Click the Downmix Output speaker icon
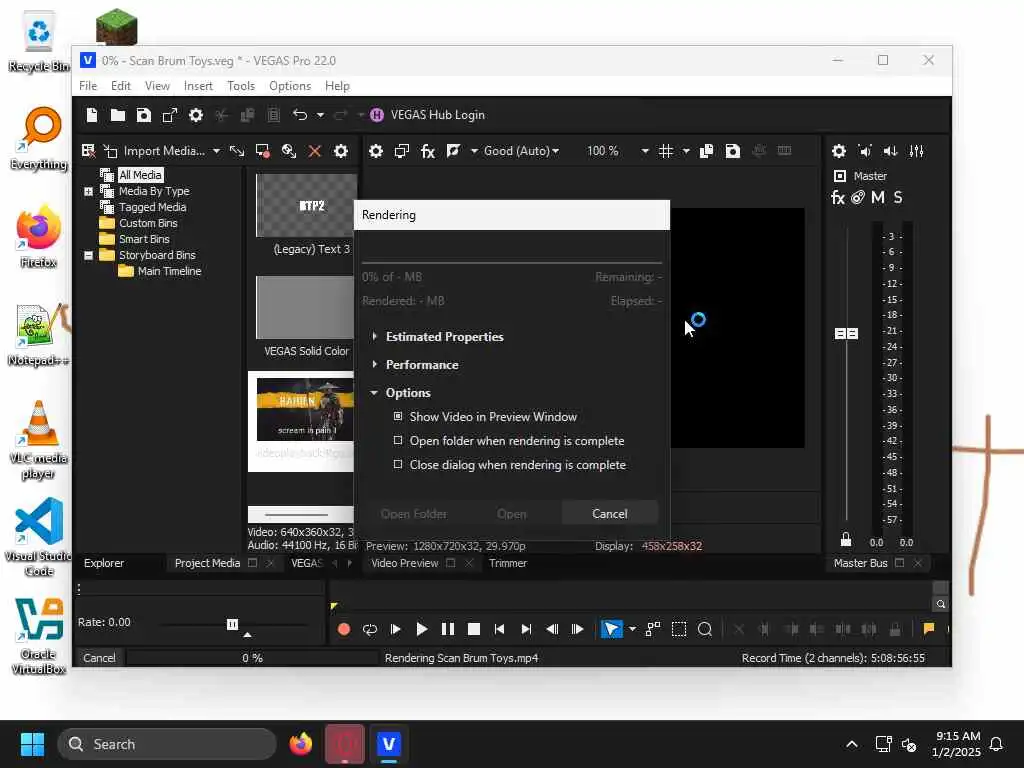Screen dimensions: 1024x768 (x=865, y=151)
